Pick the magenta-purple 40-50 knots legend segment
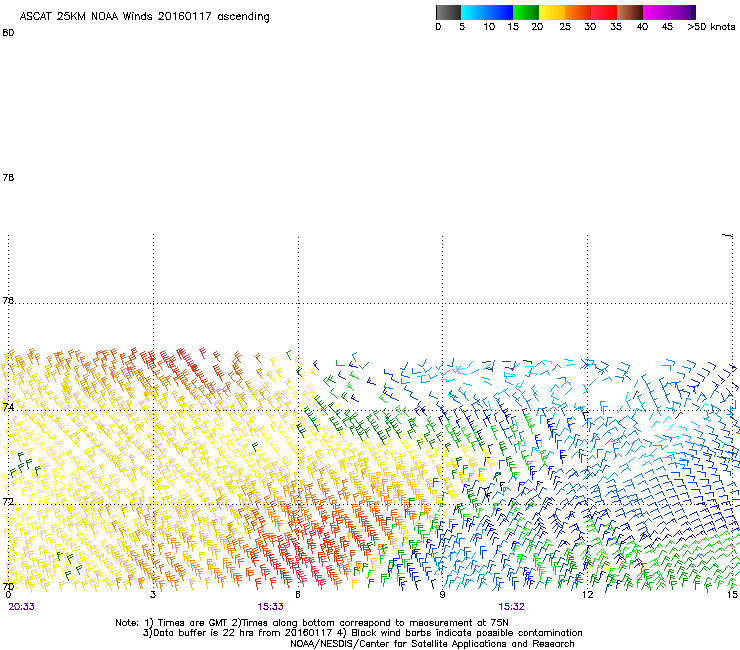 [669, 12]
